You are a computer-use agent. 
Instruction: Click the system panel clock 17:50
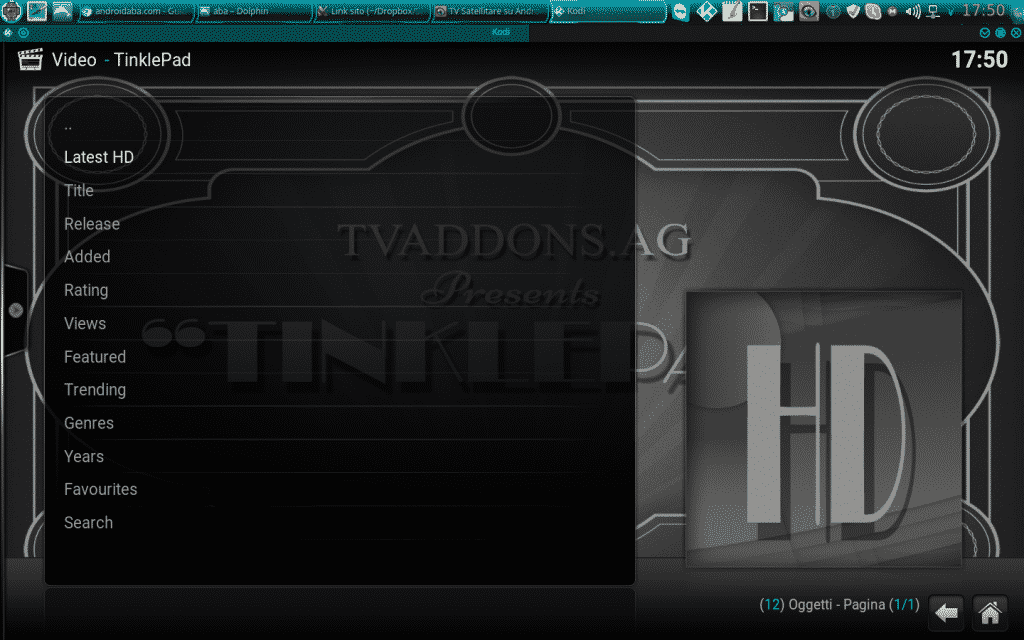click(x=984, y=10)
